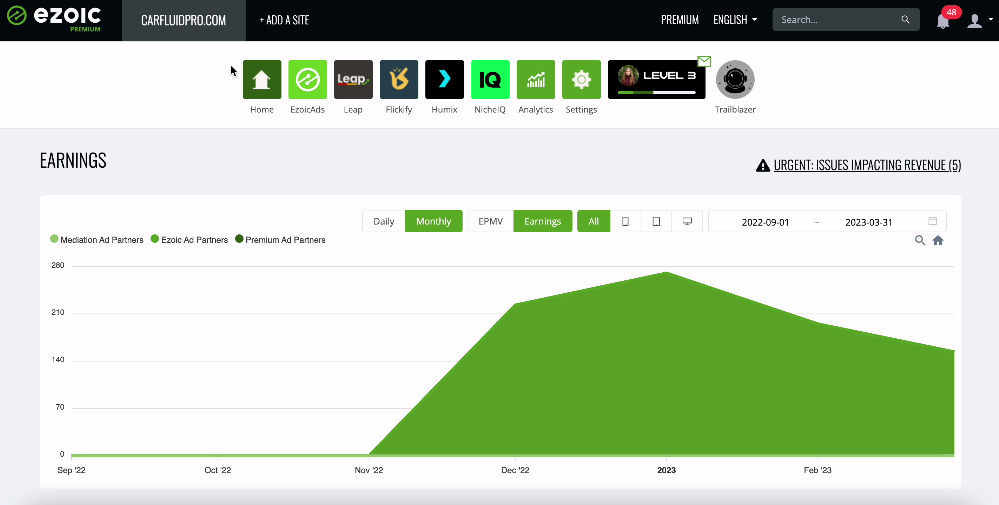The width and height of the screenshot is (999, 505).
Task: Open the Leap app icon
Action: pyautogui.click(x=353, y=80)
